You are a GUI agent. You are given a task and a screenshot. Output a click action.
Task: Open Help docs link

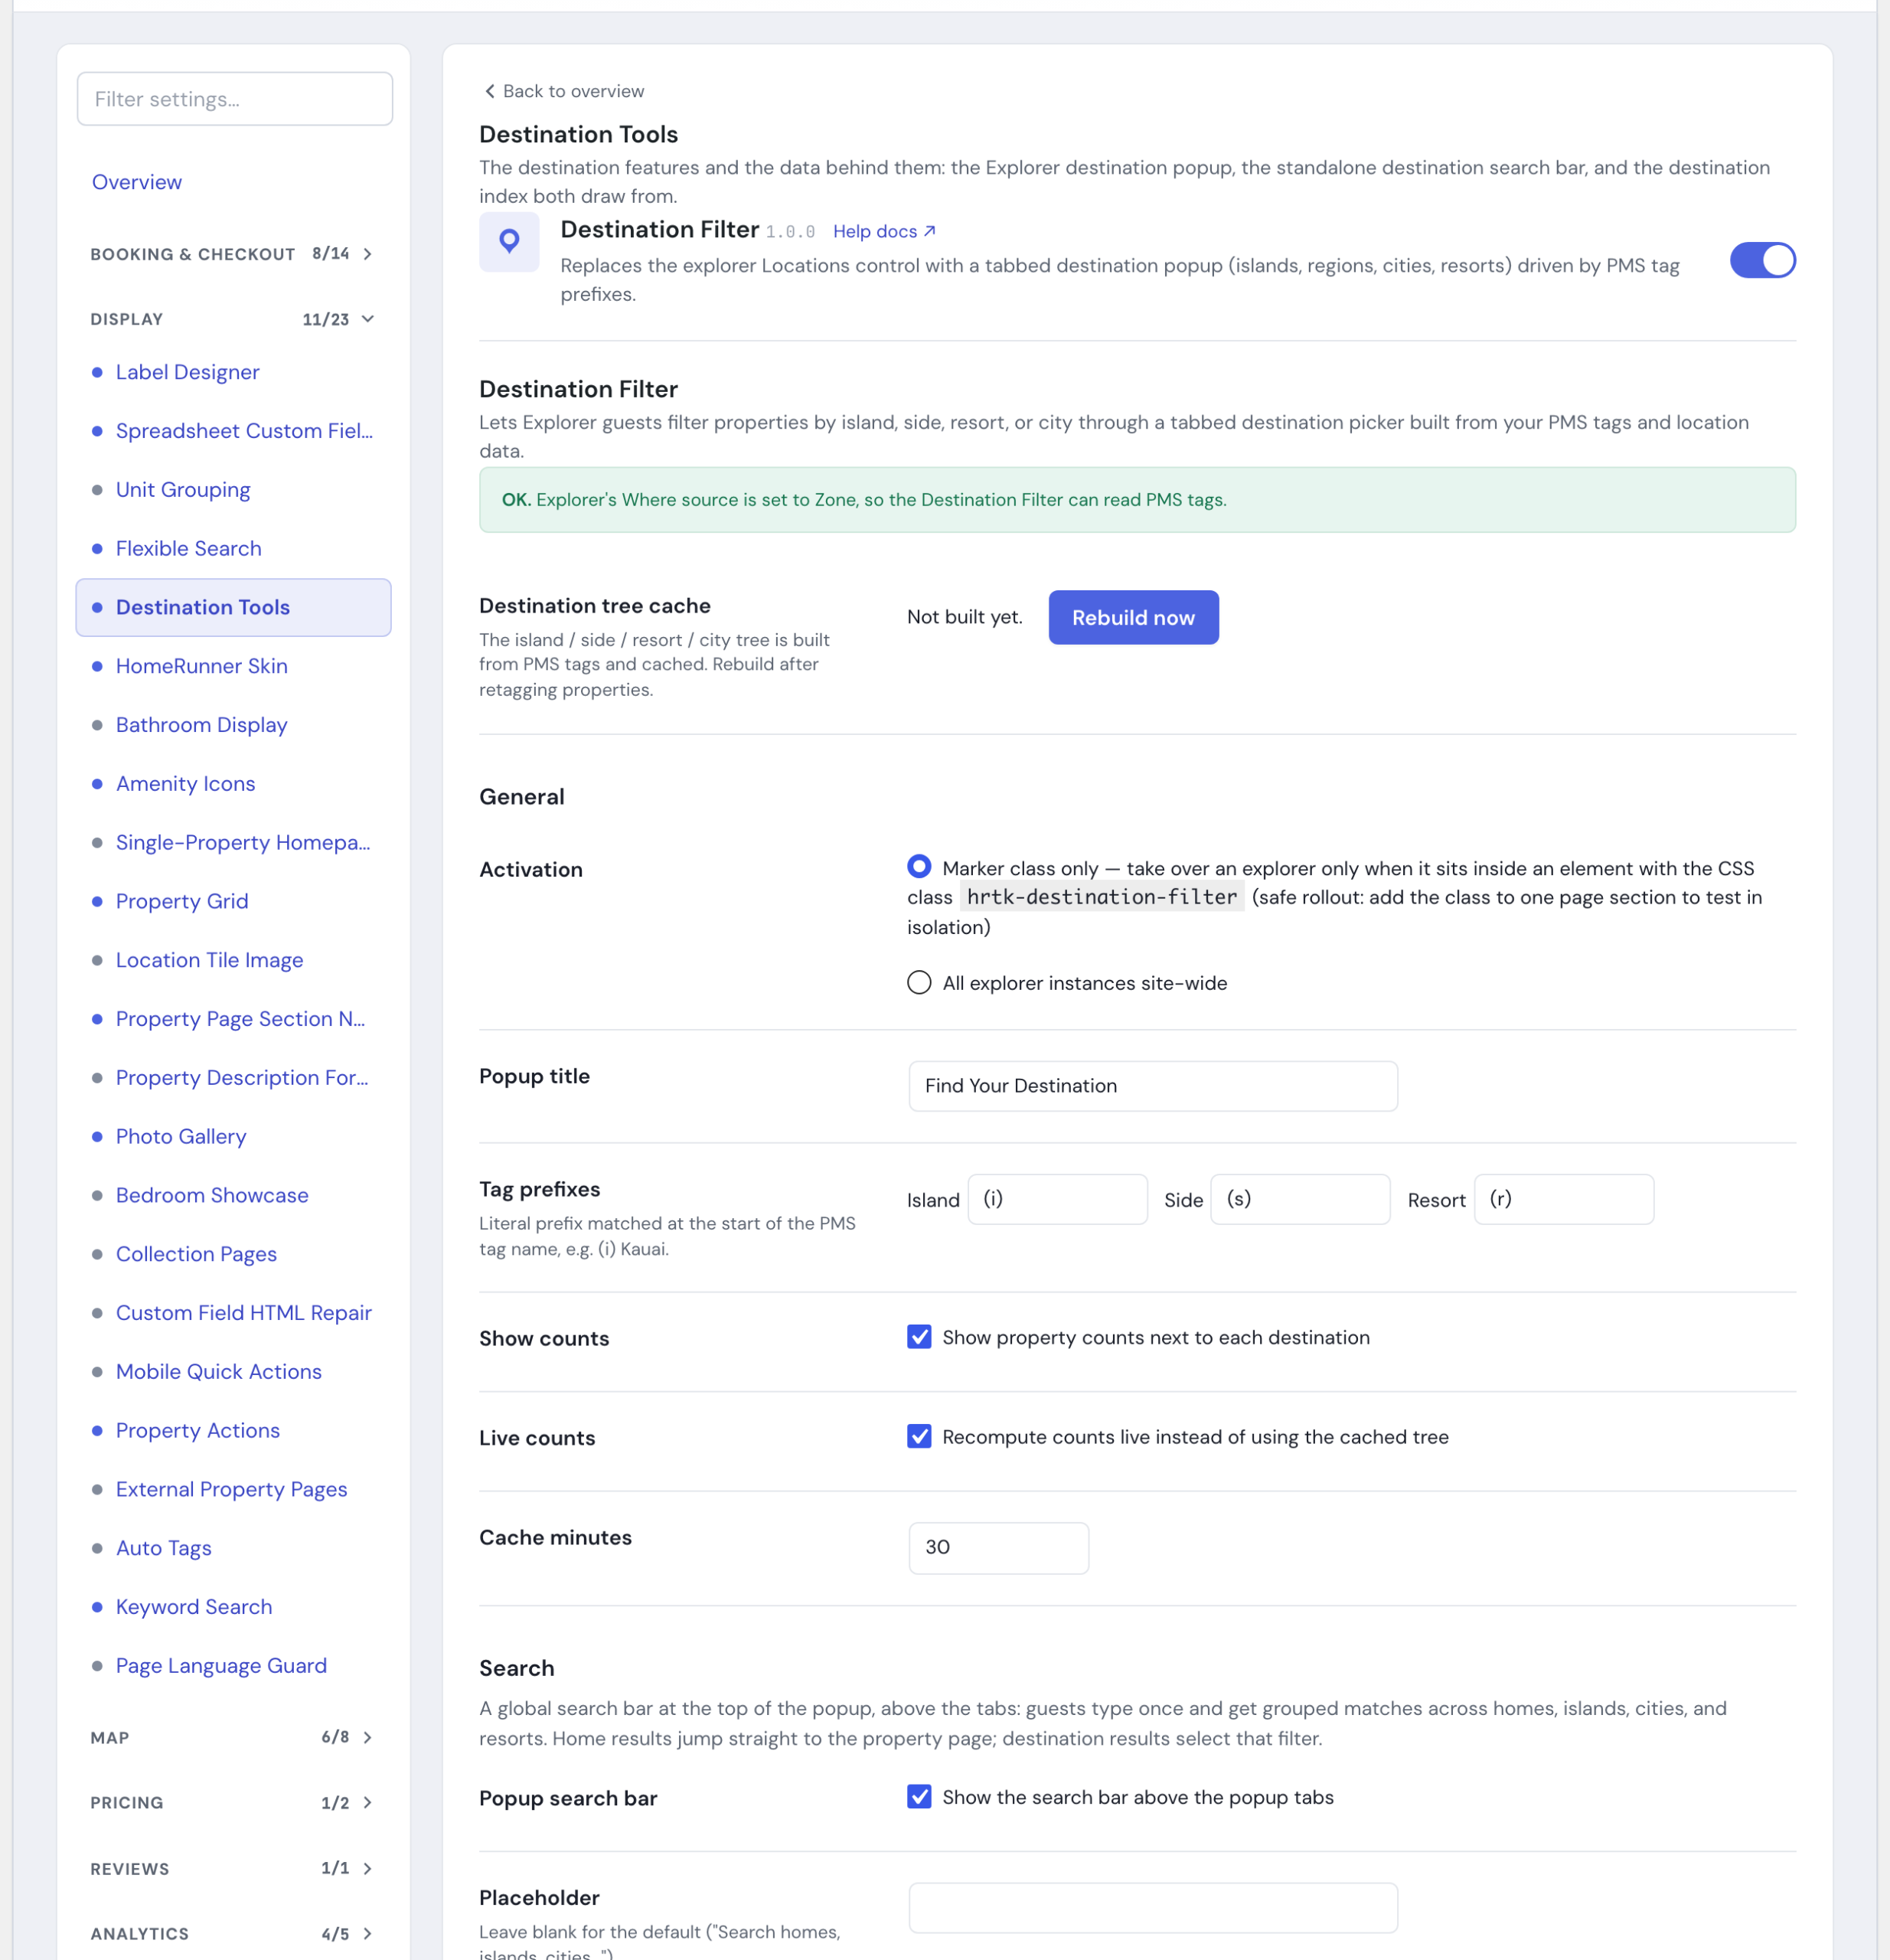point(884,231)
